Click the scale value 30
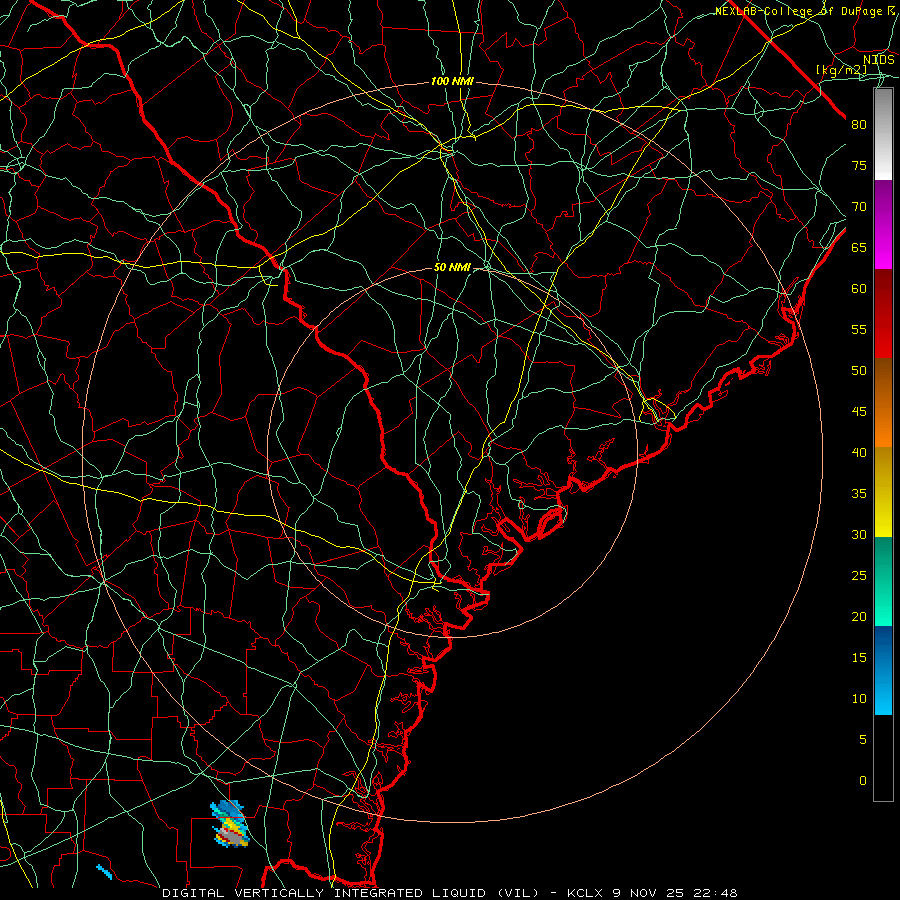This screenshot has height=900, width=900. (859, 534)
